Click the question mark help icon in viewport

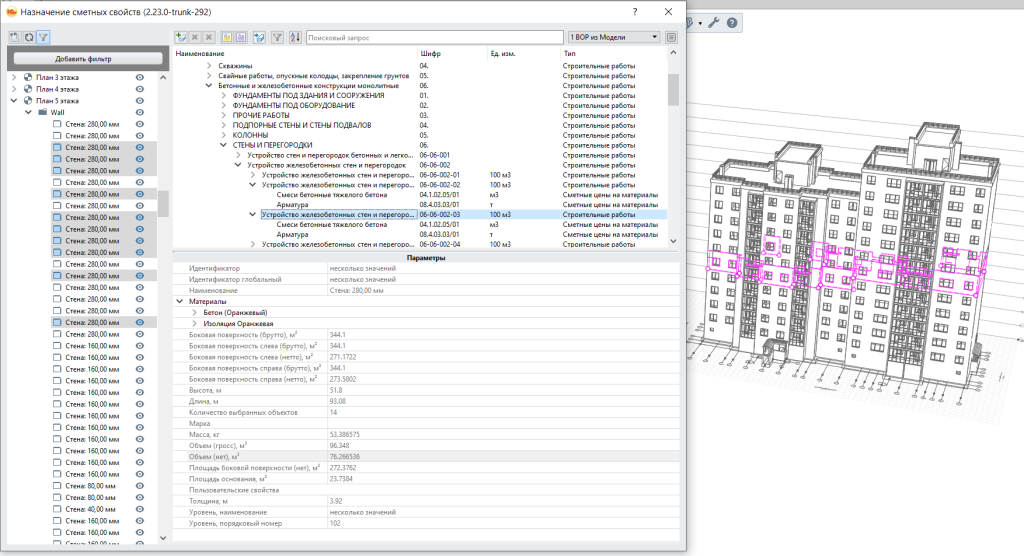tap(732, 22)
